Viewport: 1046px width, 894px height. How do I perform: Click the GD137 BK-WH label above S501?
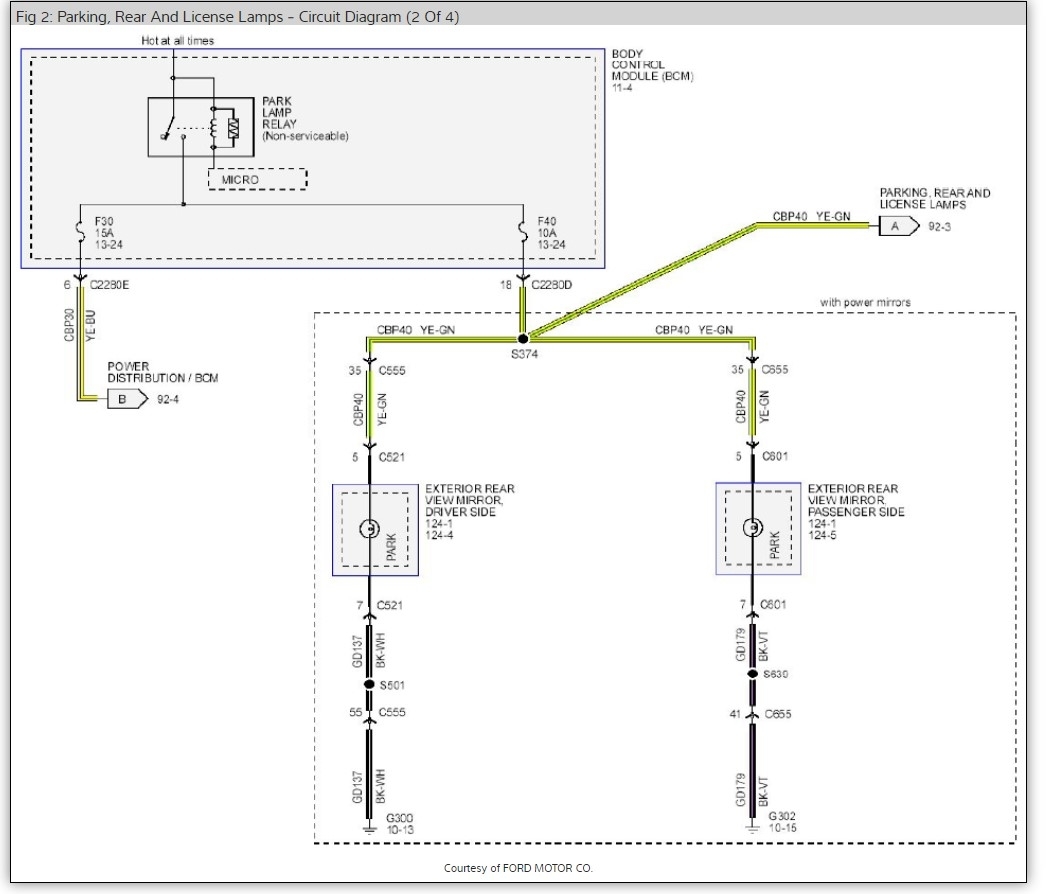tap(369, 651)
